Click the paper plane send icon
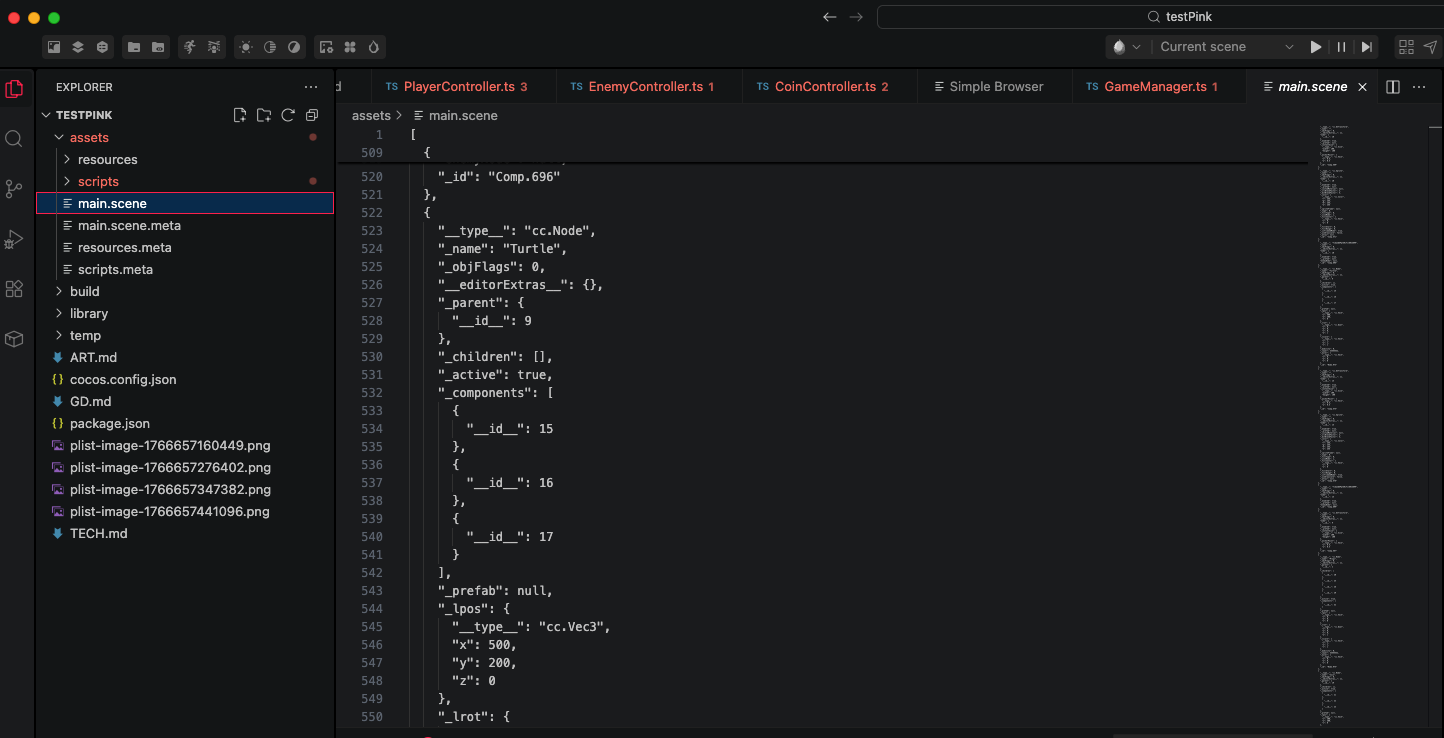 click(1430, 47)
